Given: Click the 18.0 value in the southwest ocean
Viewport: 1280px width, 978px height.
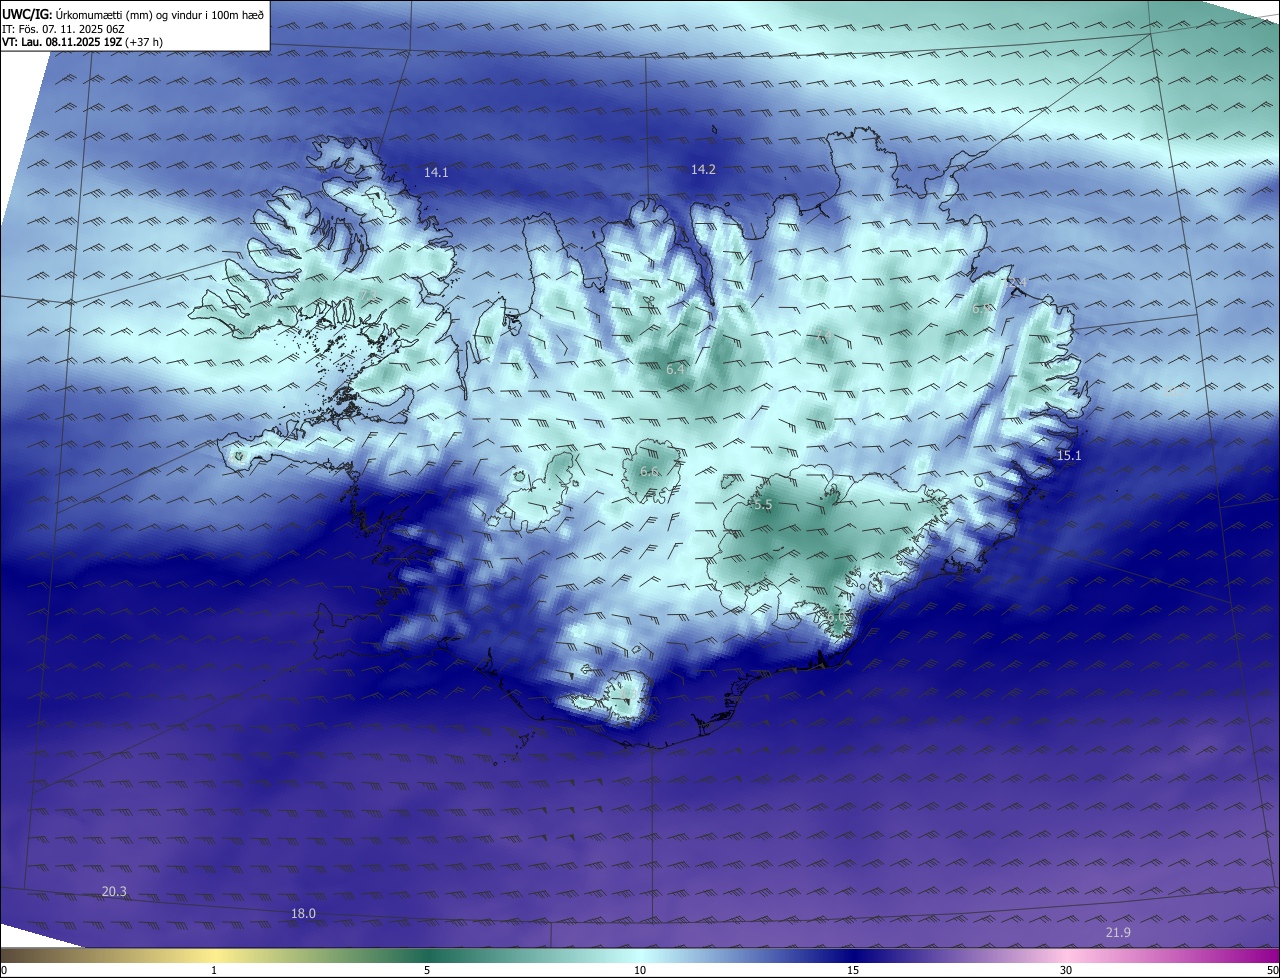Looking at the screenshot, I should (303, 914).
